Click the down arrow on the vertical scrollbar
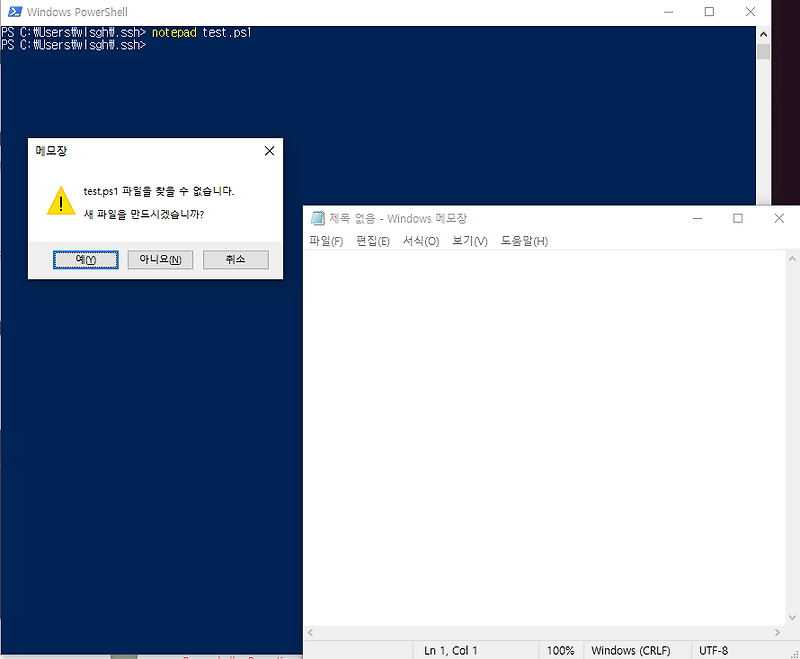This screenshot has height=659, width=800. pos(791,617)
